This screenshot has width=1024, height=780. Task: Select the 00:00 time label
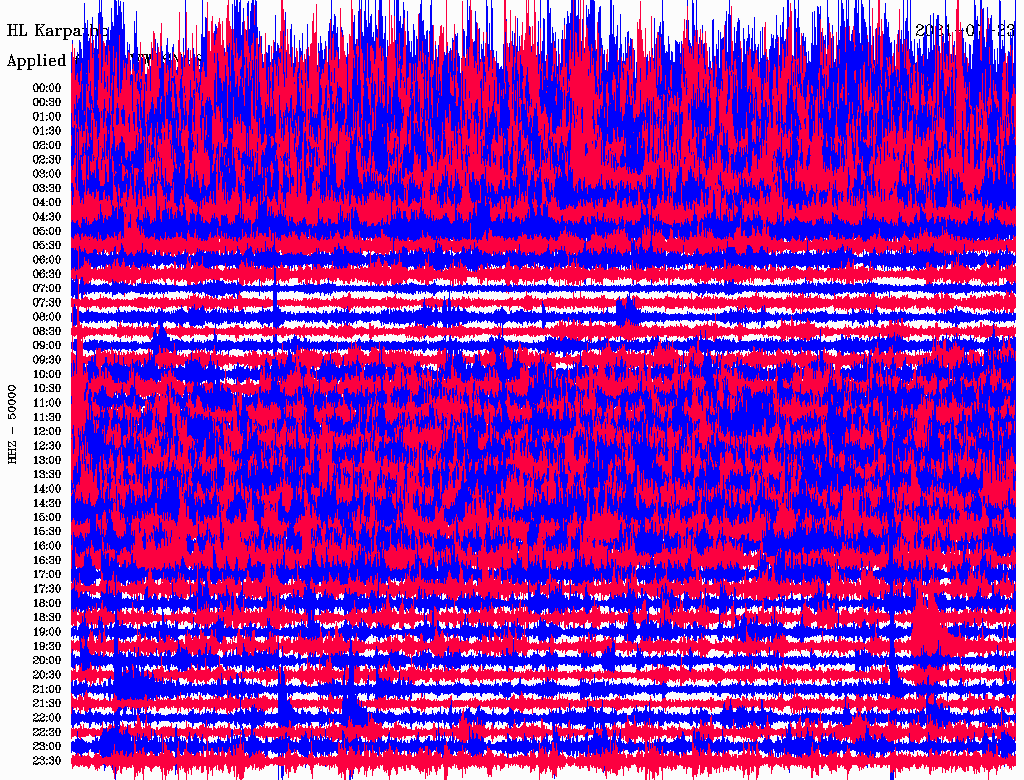(x=47, y=88)
